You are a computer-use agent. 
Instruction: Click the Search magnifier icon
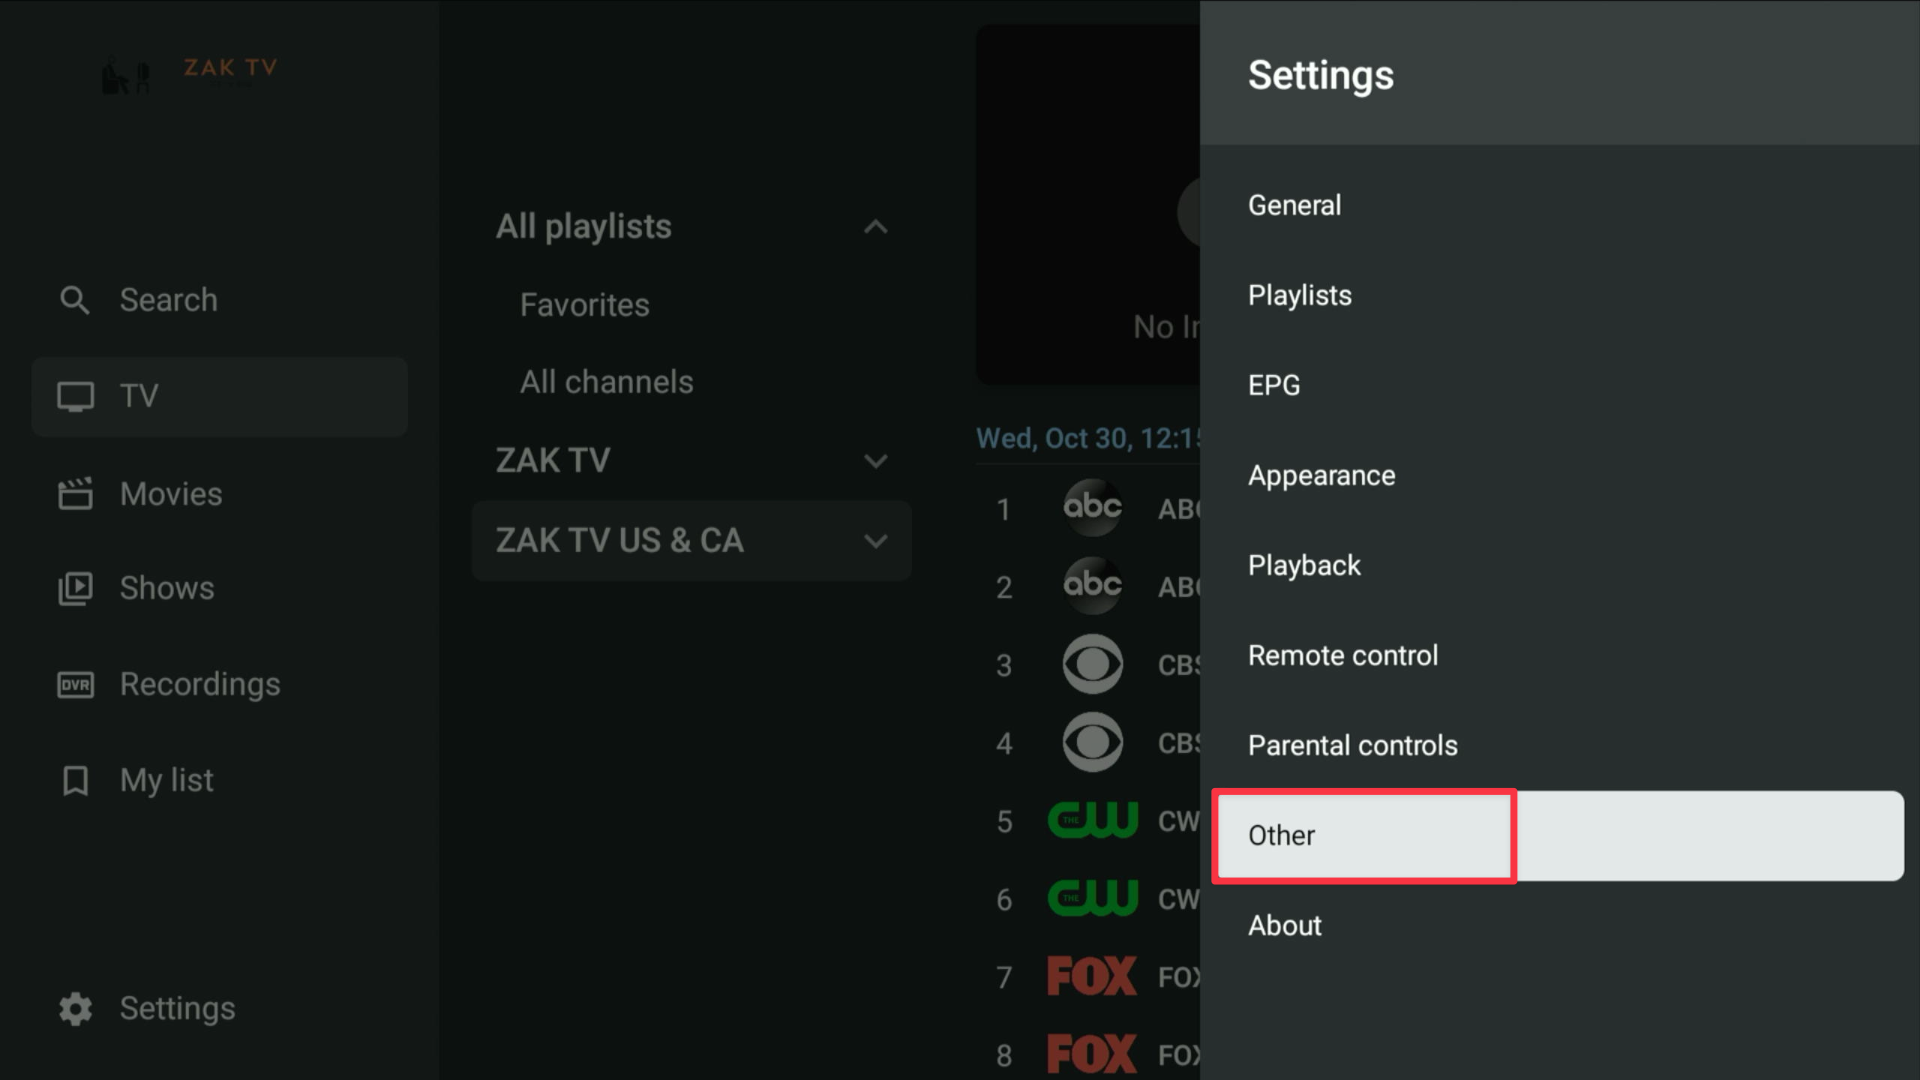[x=74, y=300]
